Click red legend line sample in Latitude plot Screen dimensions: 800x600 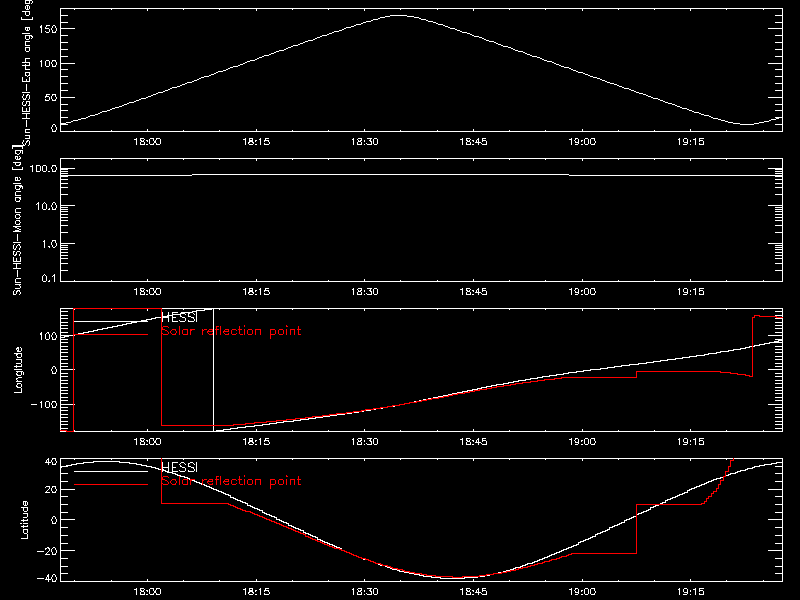pyautogui.click(x=111, y=484)
